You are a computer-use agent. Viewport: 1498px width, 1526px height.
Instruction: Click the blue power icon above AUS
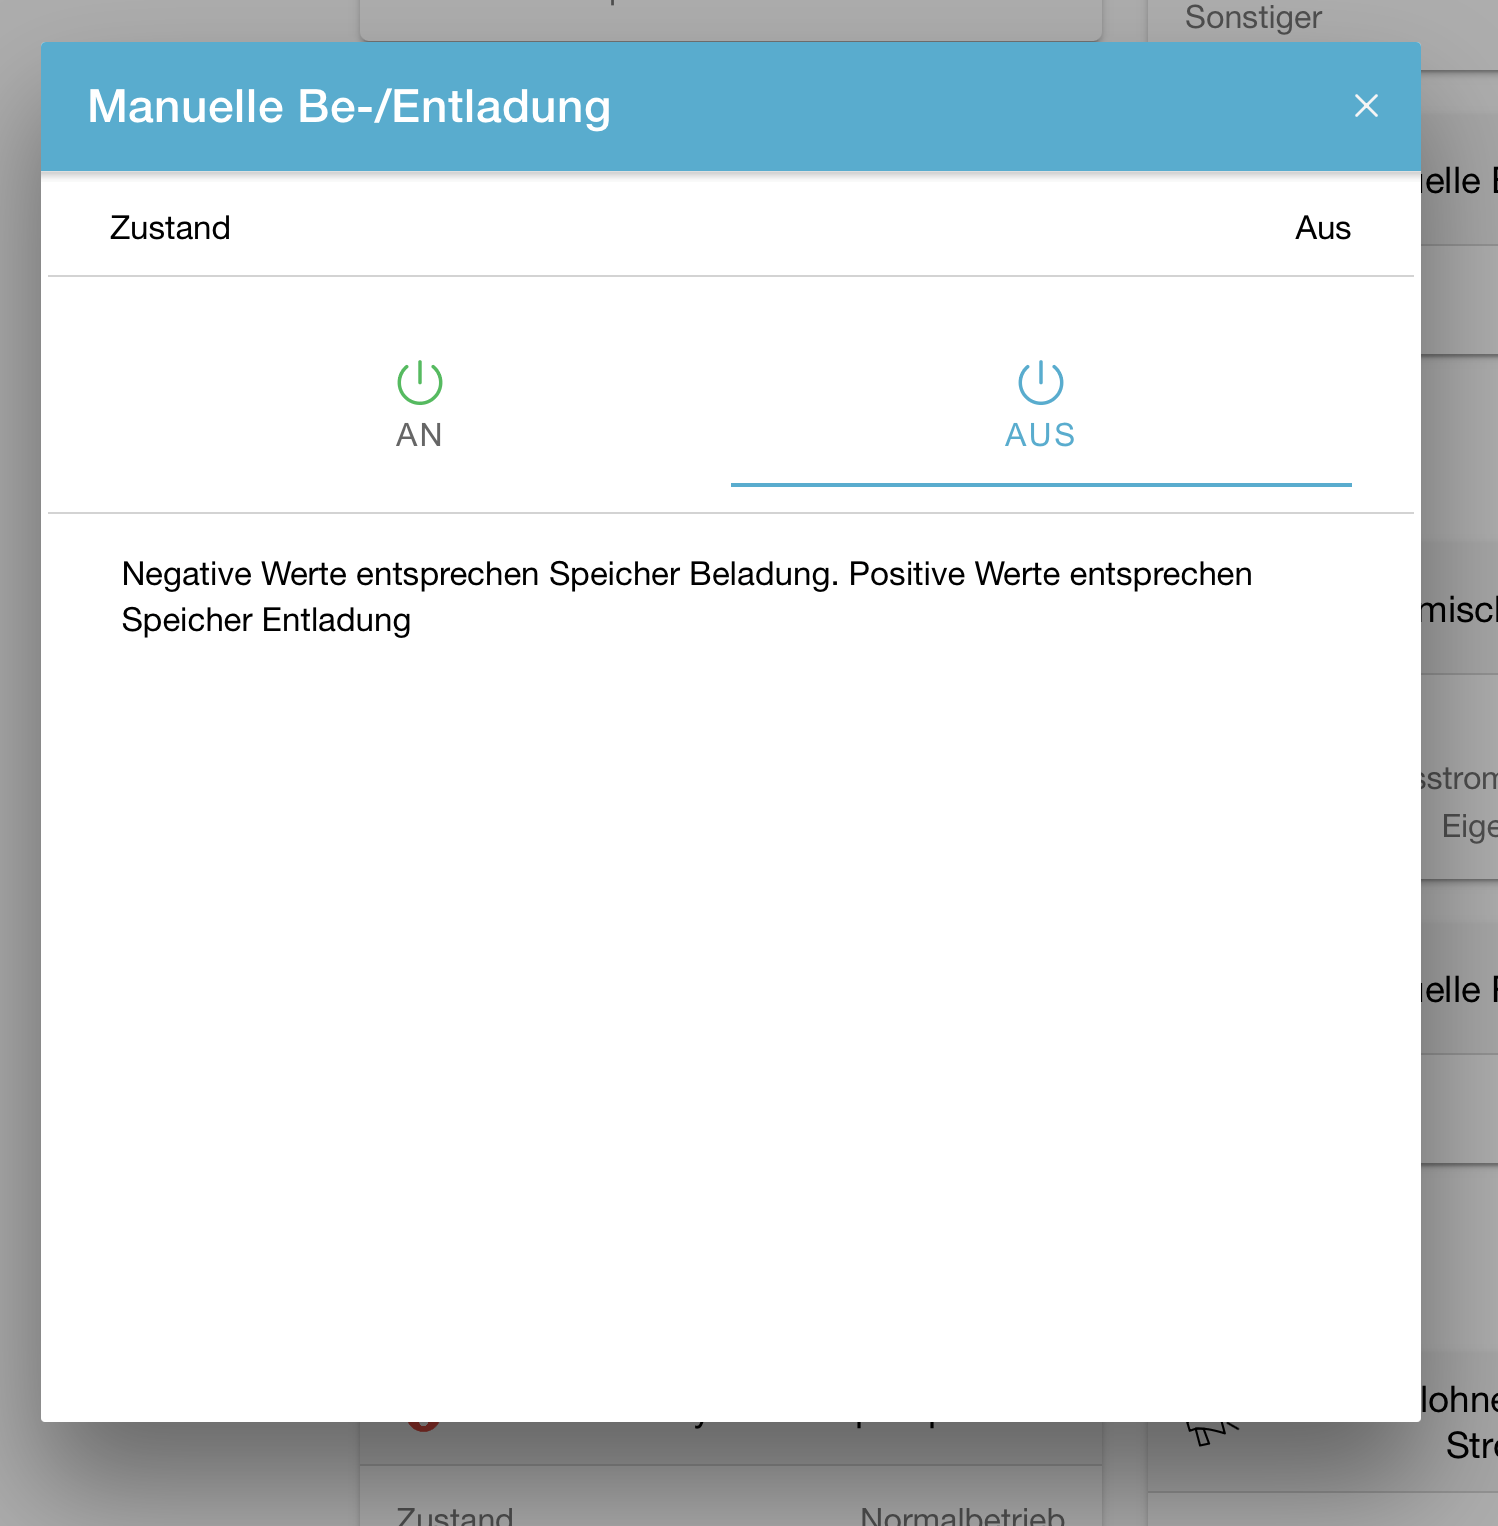click(1040, 382)
